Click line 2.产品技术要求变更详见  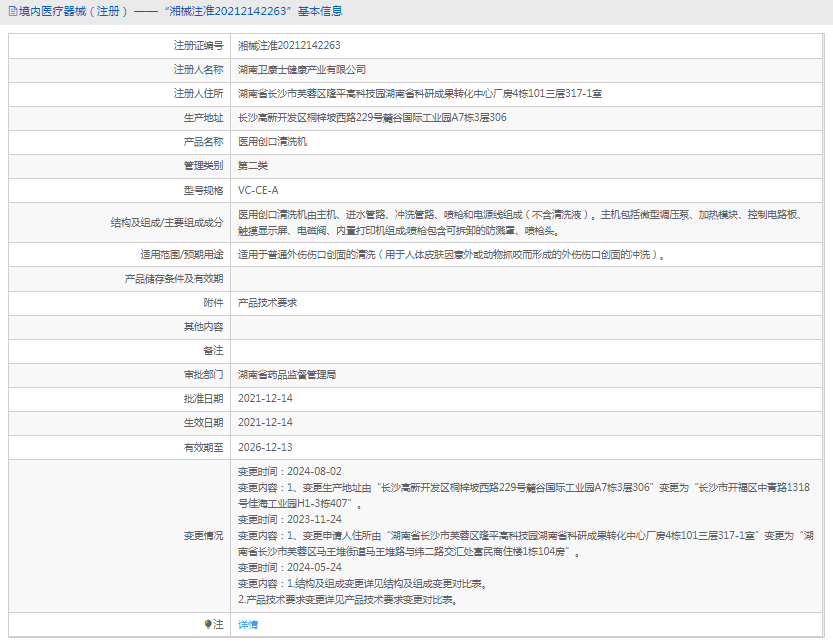[x=348, y=600]
